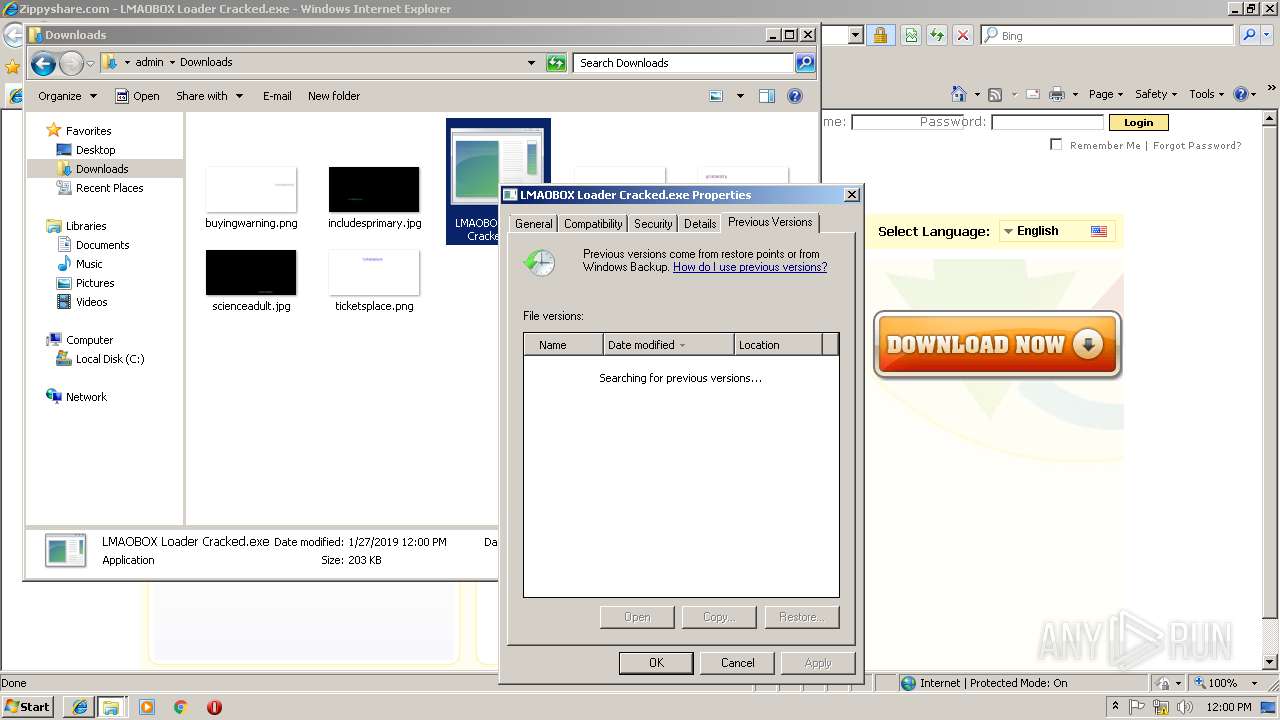1280x720 pixels.
Task: Click IE stop loading red X
Action: (963, 35)
